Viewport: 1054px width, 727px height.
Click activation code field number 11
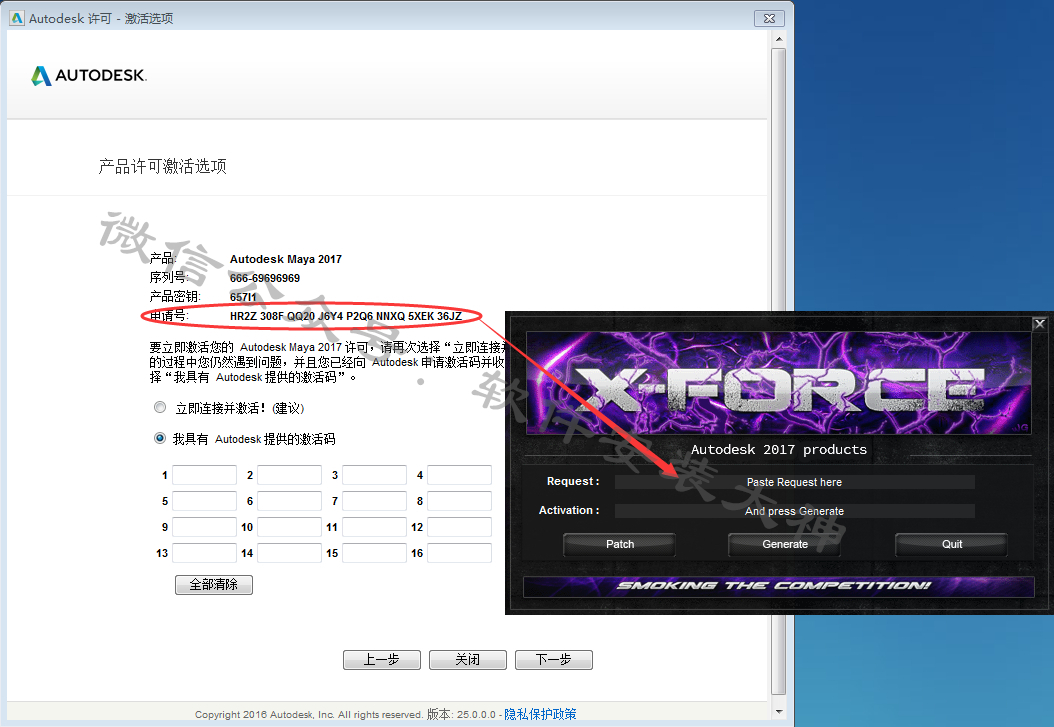coord(374,527)
